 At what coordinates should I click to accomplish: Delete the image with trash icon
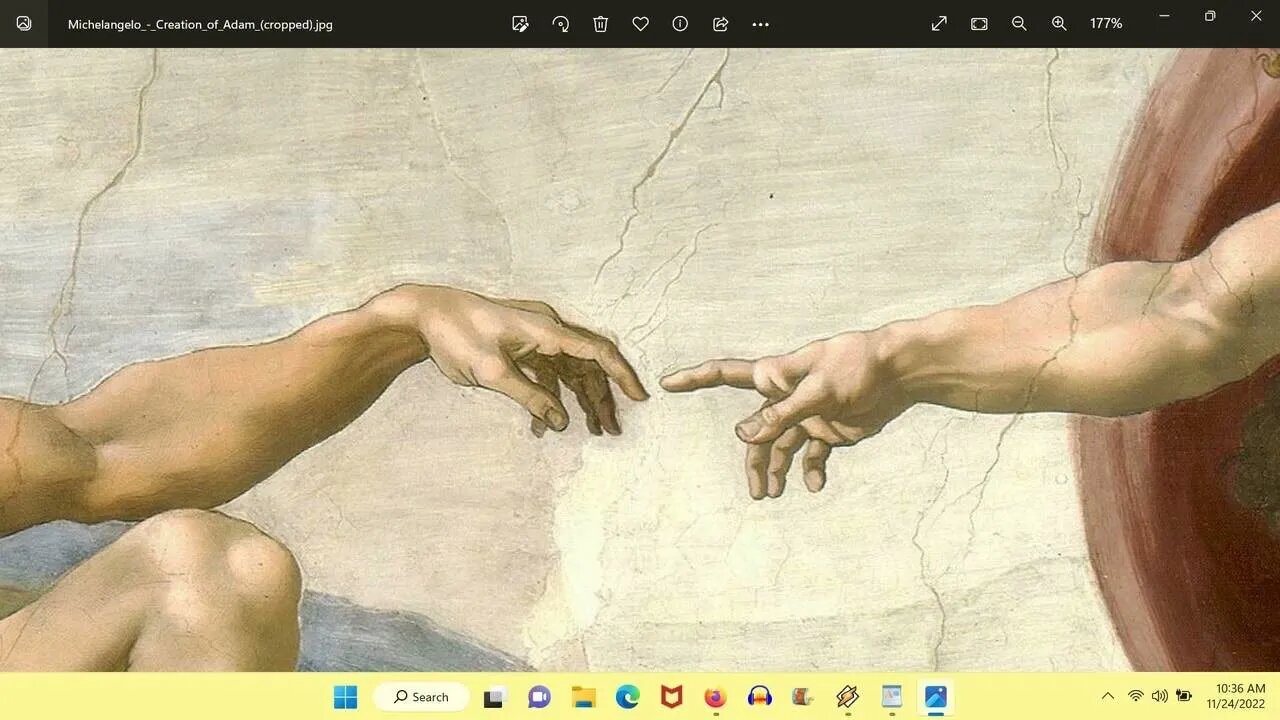pyautogui.click(x=600, y=24)
